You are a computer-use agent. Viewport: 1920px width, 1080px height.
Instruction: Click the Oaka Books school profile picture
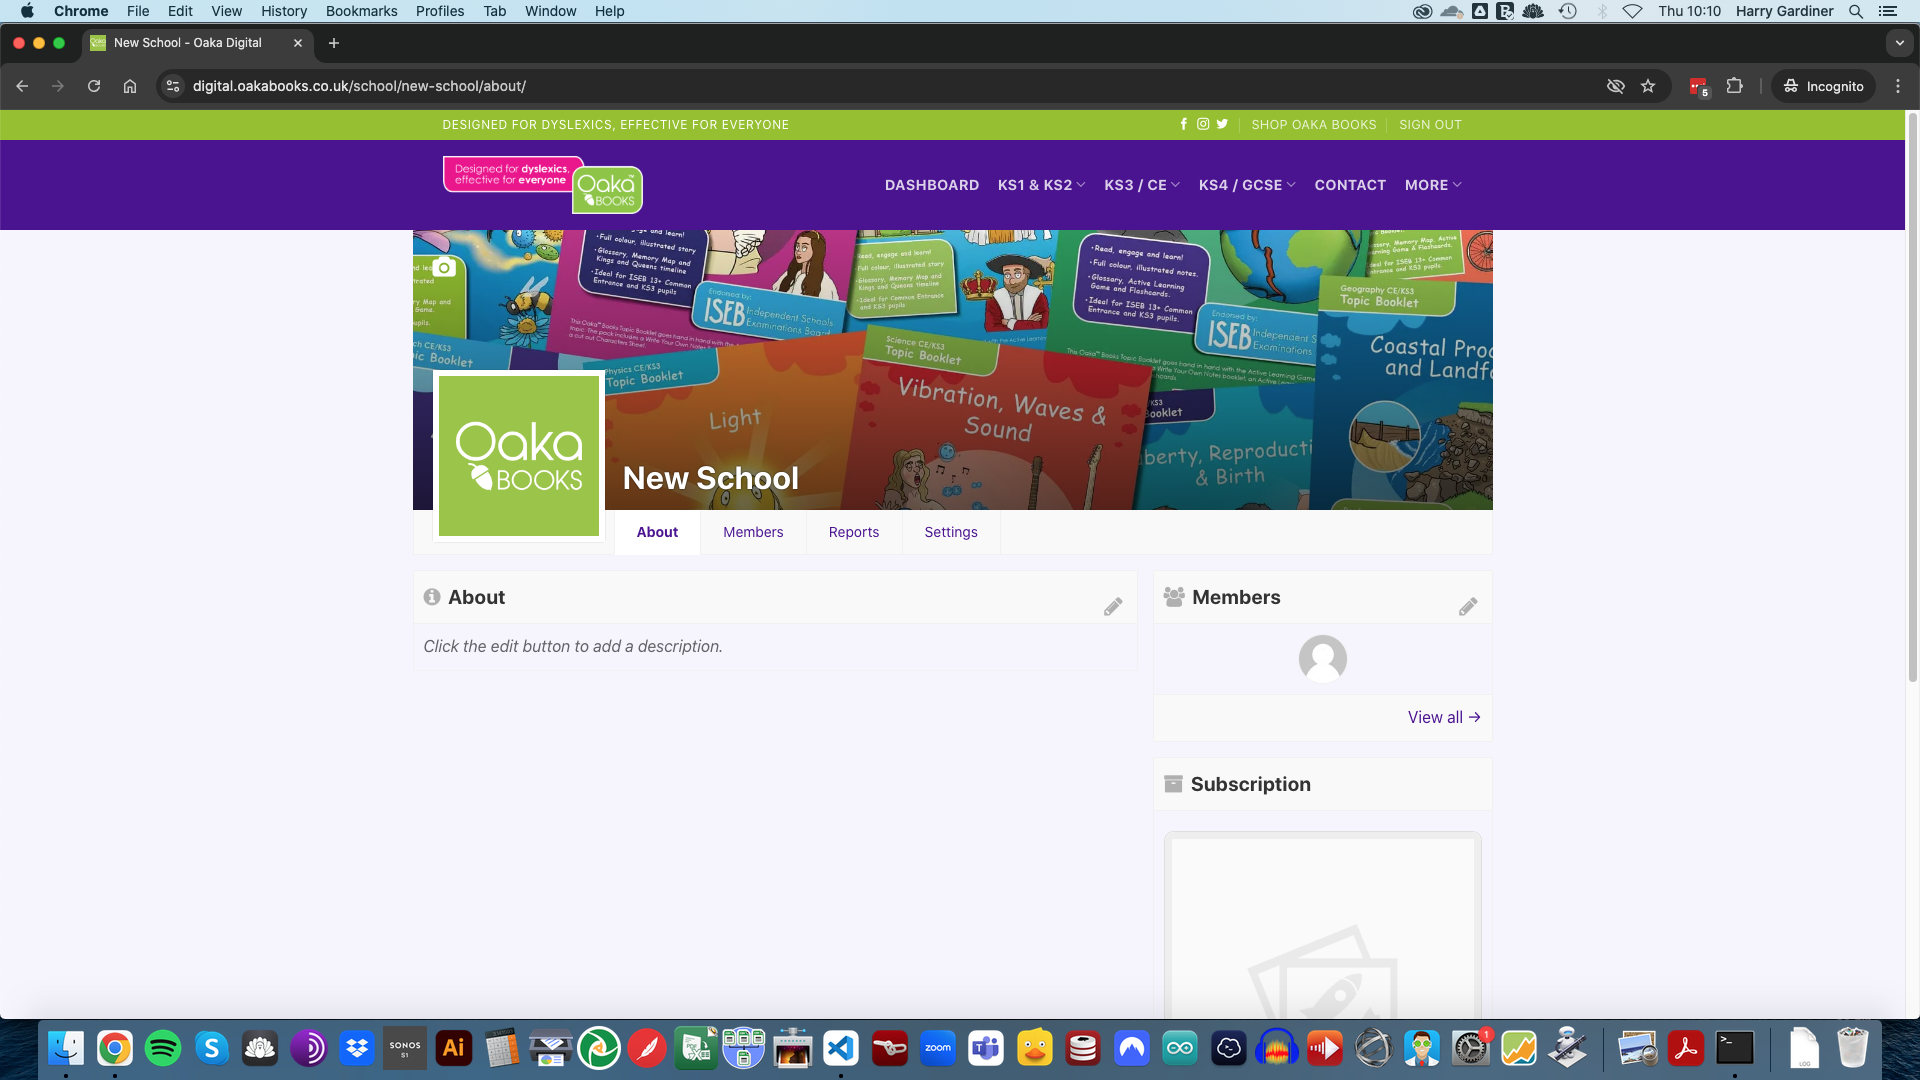(519, 456)
